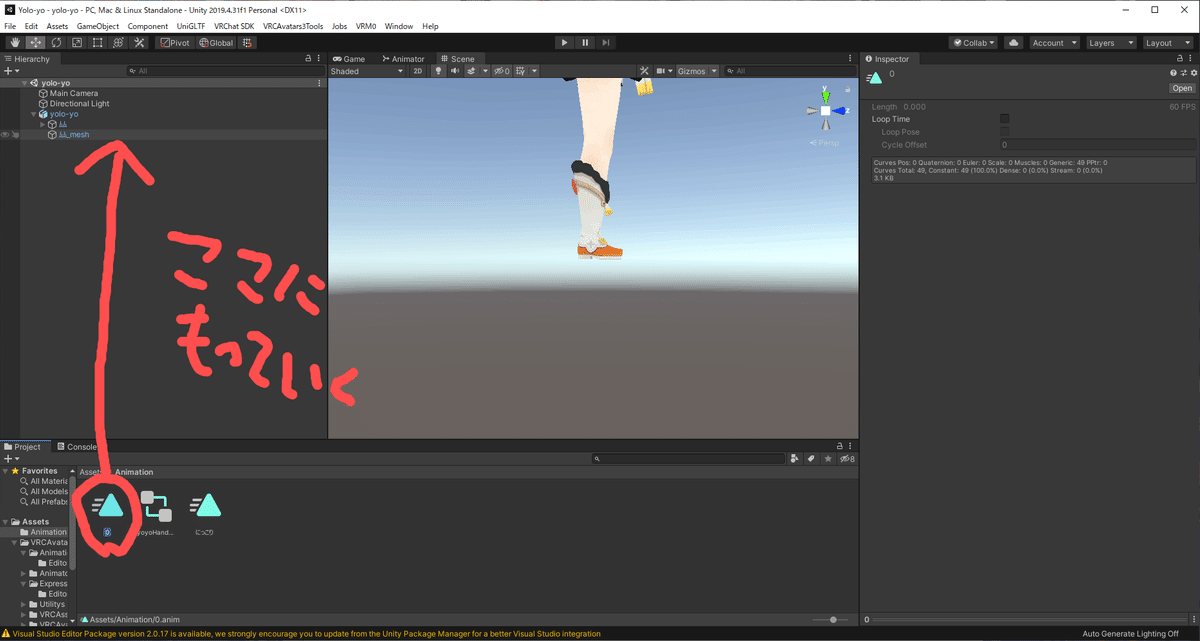
Task: Toggle scene effects icon
Action: pyautogui.click(x=471, y=71)
